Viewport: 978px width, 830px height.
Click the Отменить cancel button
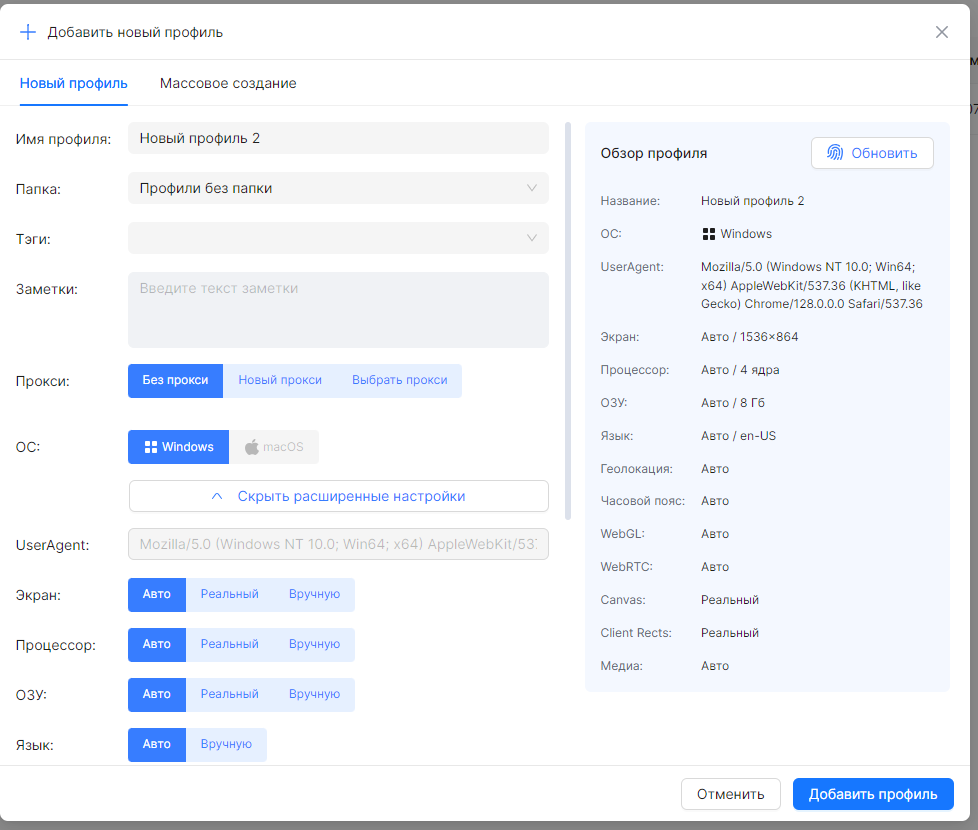coord(730,794)
